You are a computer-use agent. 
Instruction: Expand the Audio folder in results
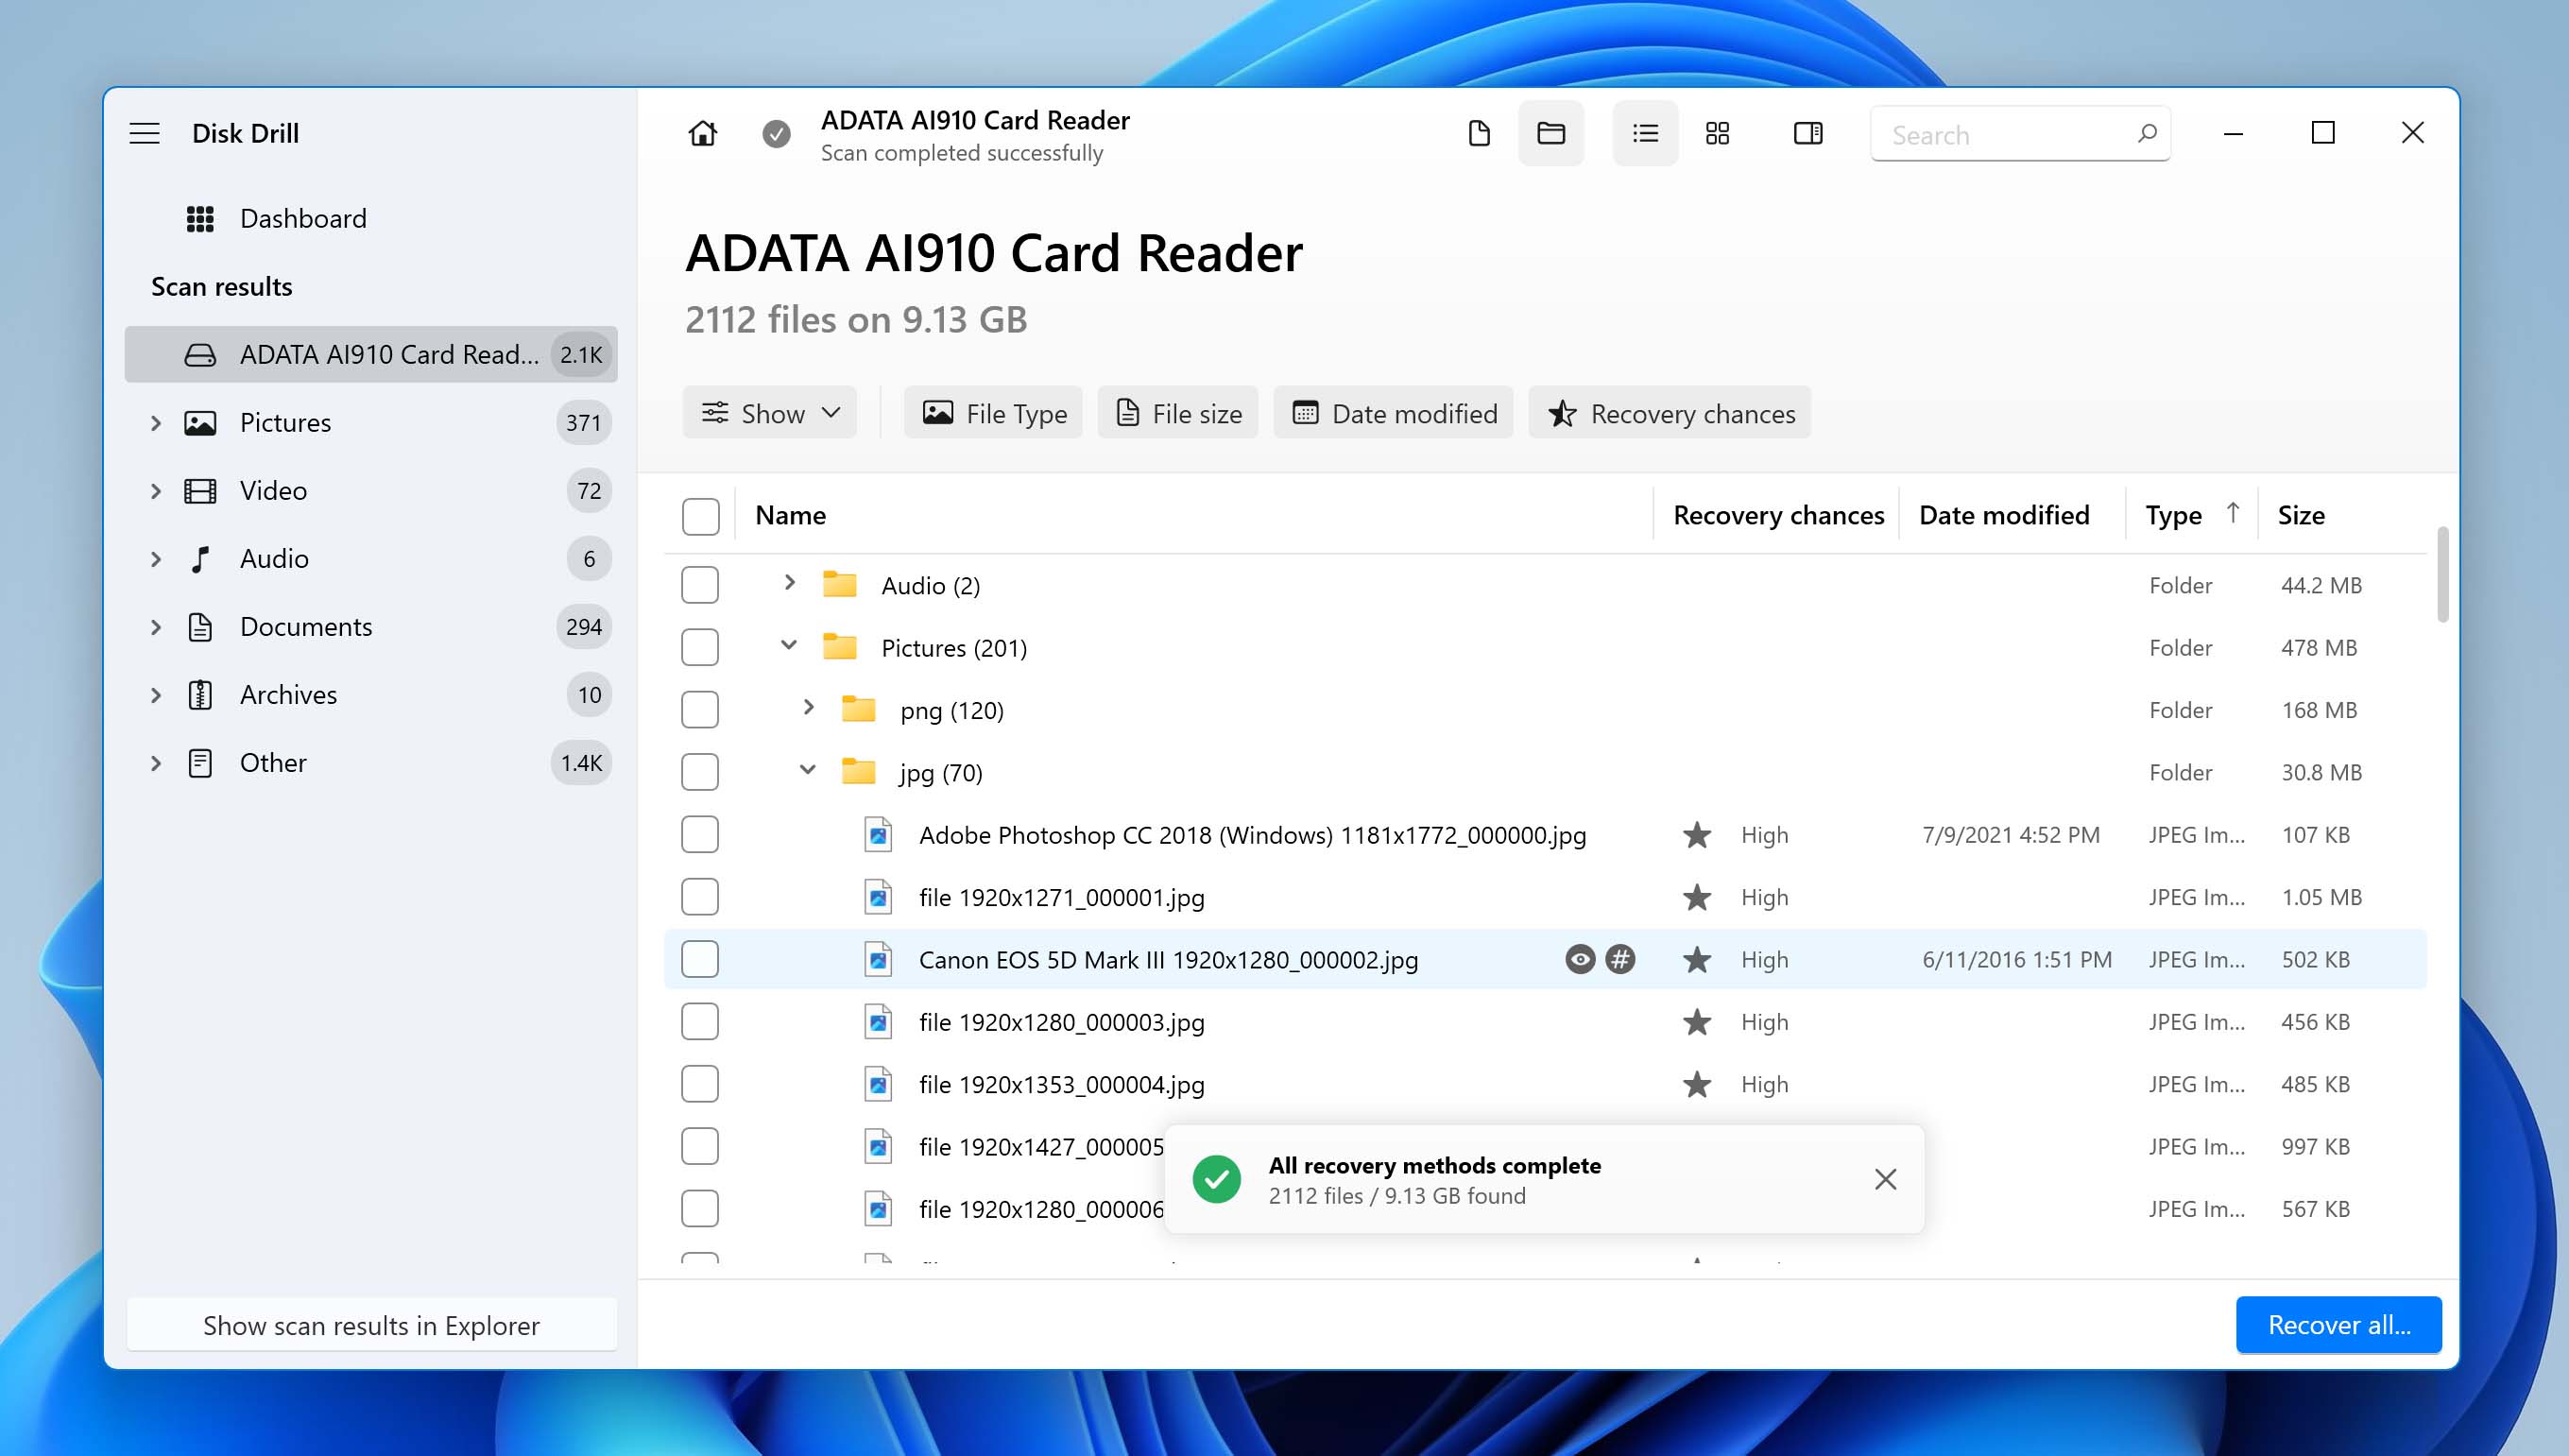tap(789, 584)
